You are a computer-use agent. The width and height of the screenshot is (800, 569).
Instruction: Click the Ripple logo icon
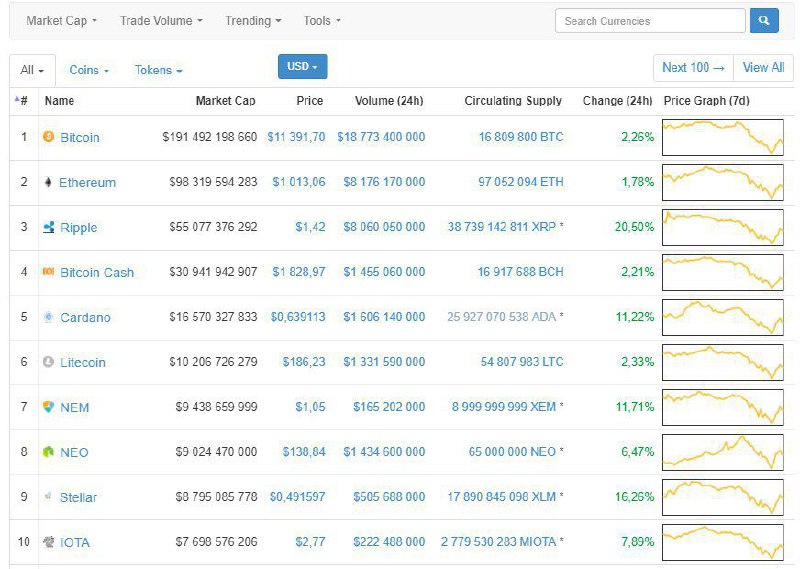point(48,227)
